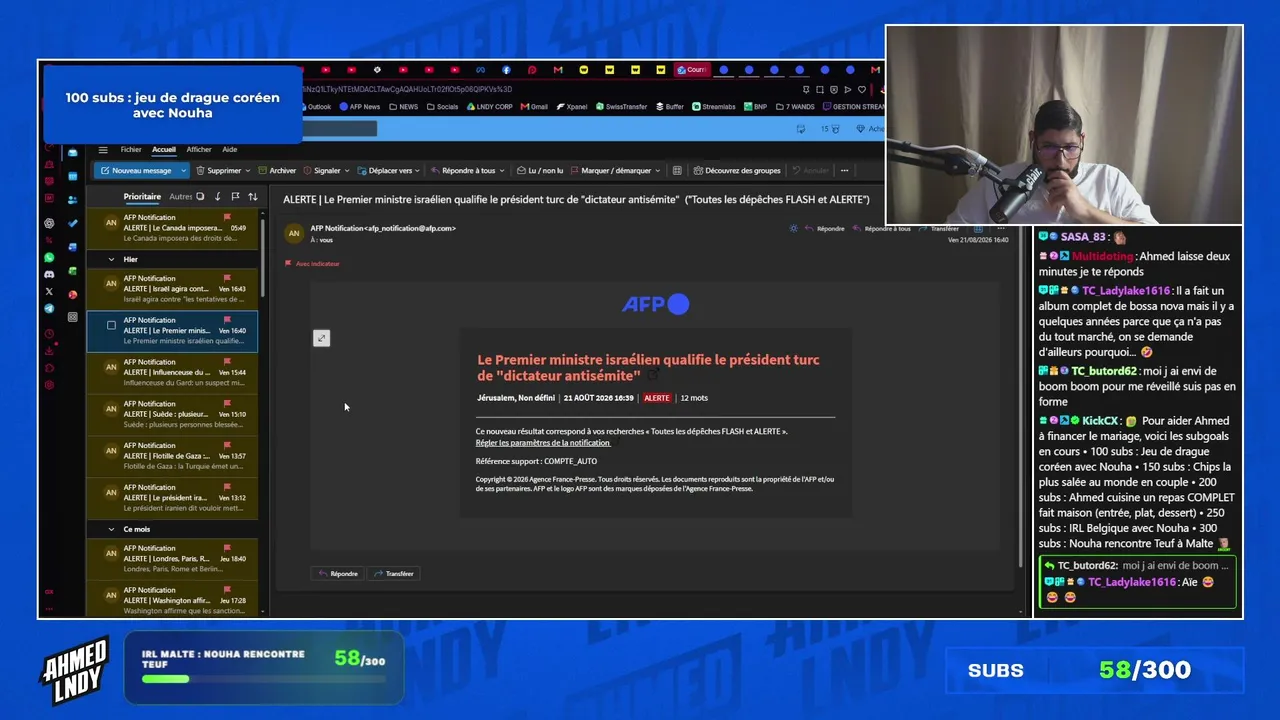
Task: Filter by flag icon in list header
Action: pyautogui.click(x=235, y=197)
